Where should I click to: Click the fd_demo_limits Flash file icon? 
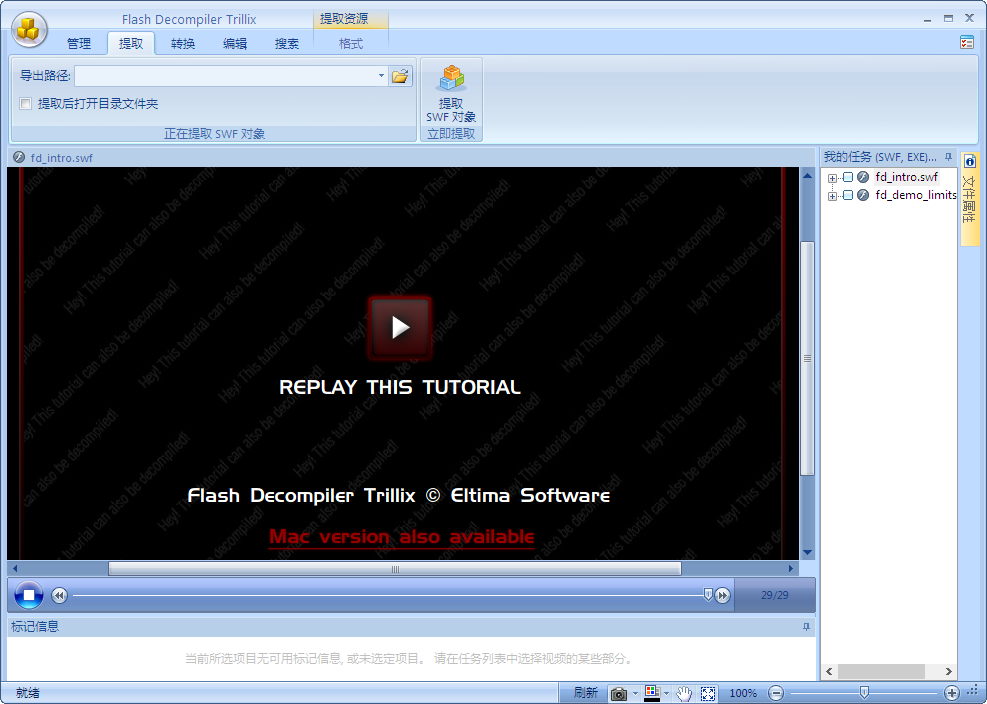(x=863, y=195)
